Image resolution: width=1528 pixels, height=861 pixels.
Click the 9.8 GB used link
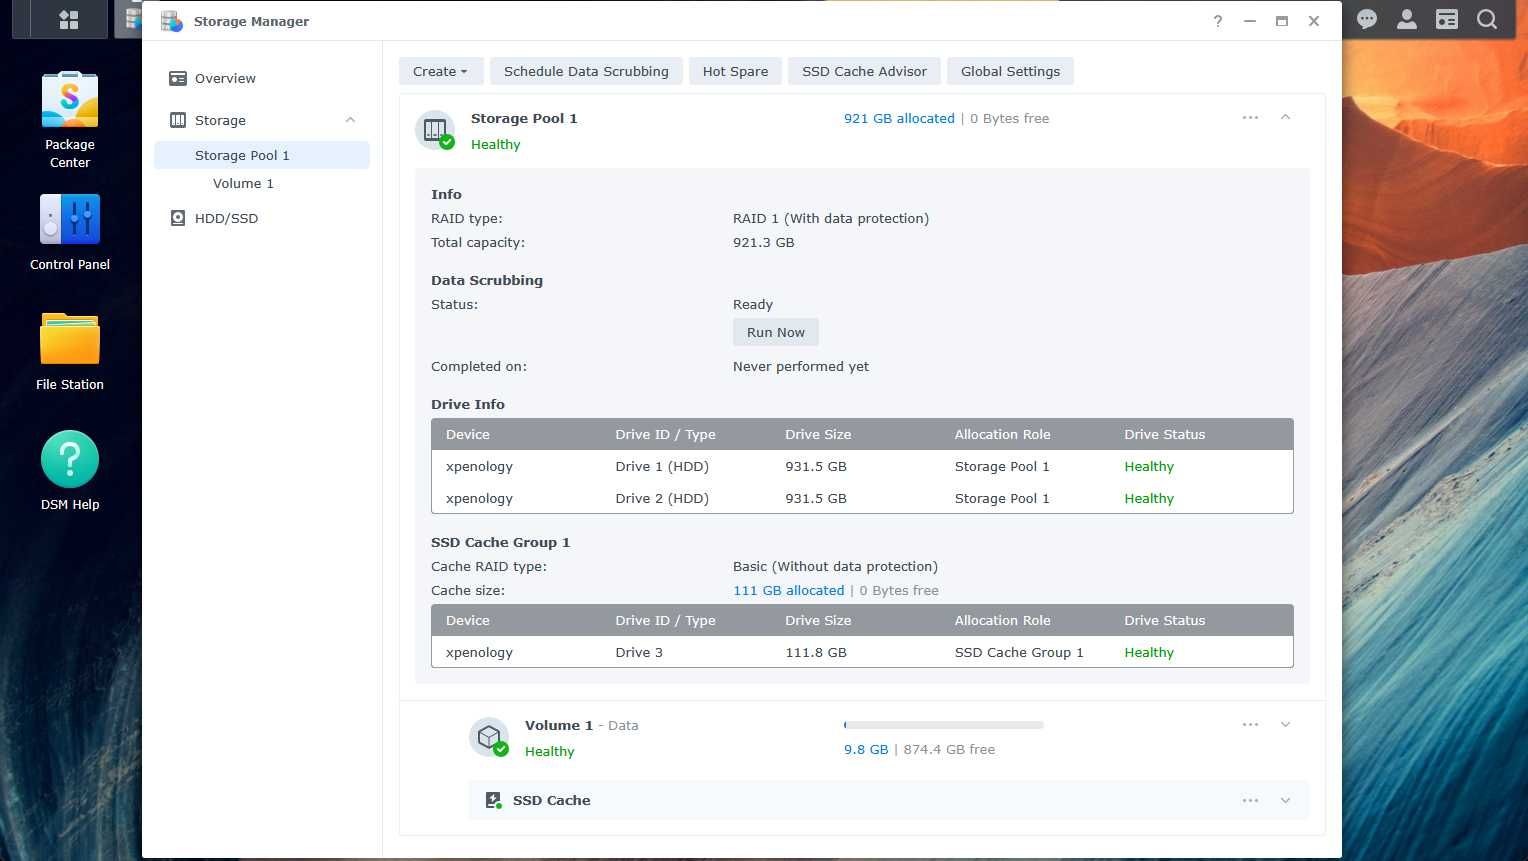tap(866, 749)
